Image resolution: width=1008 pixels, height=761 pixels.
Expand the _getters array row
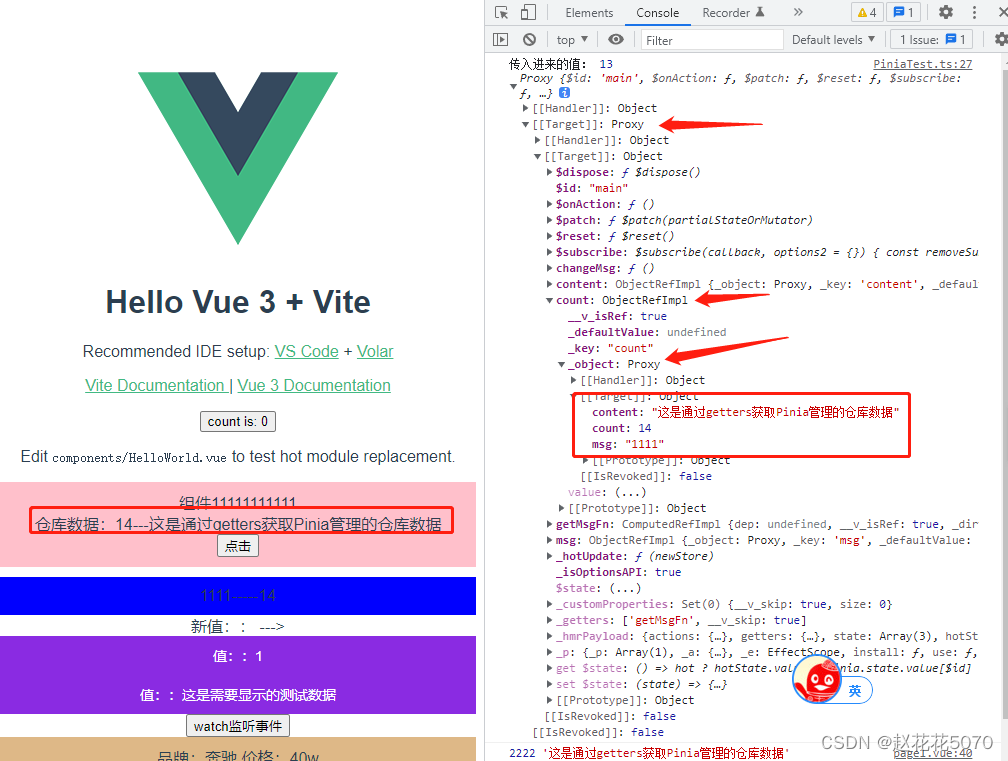point(550,620)
